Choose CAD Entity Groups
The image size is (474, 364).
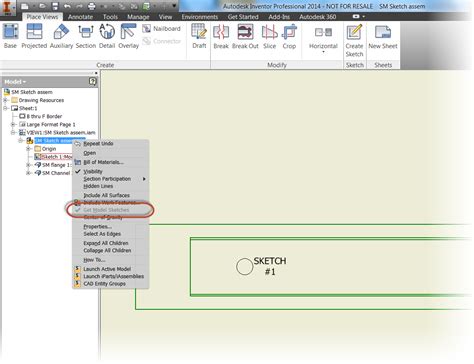(x=104, y=284)
